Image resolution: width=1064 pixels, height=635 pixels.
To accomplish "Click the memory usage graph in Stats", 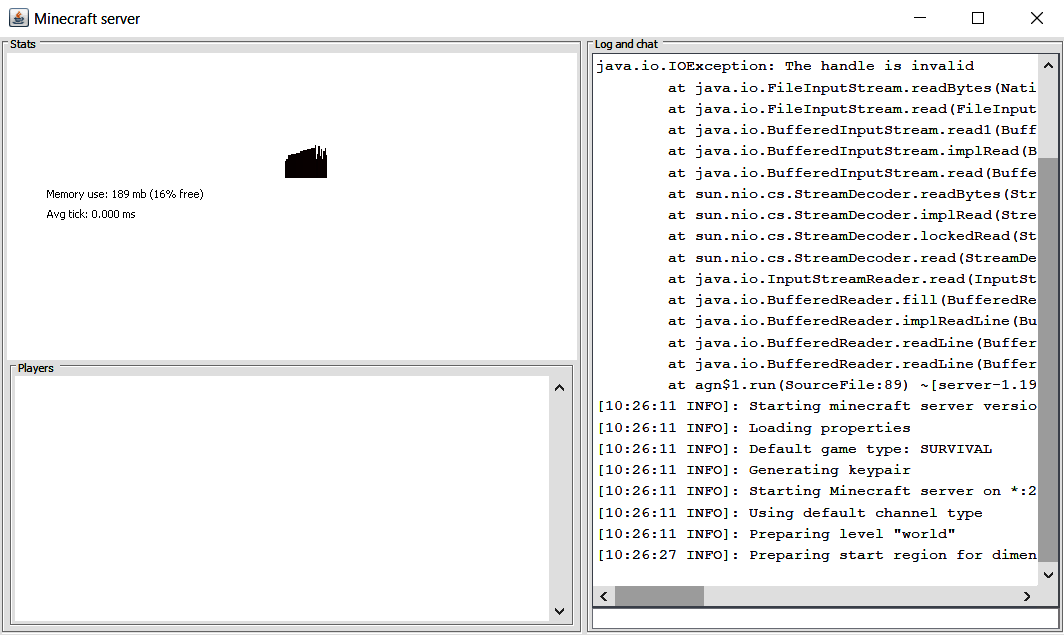I will [306, 162].
